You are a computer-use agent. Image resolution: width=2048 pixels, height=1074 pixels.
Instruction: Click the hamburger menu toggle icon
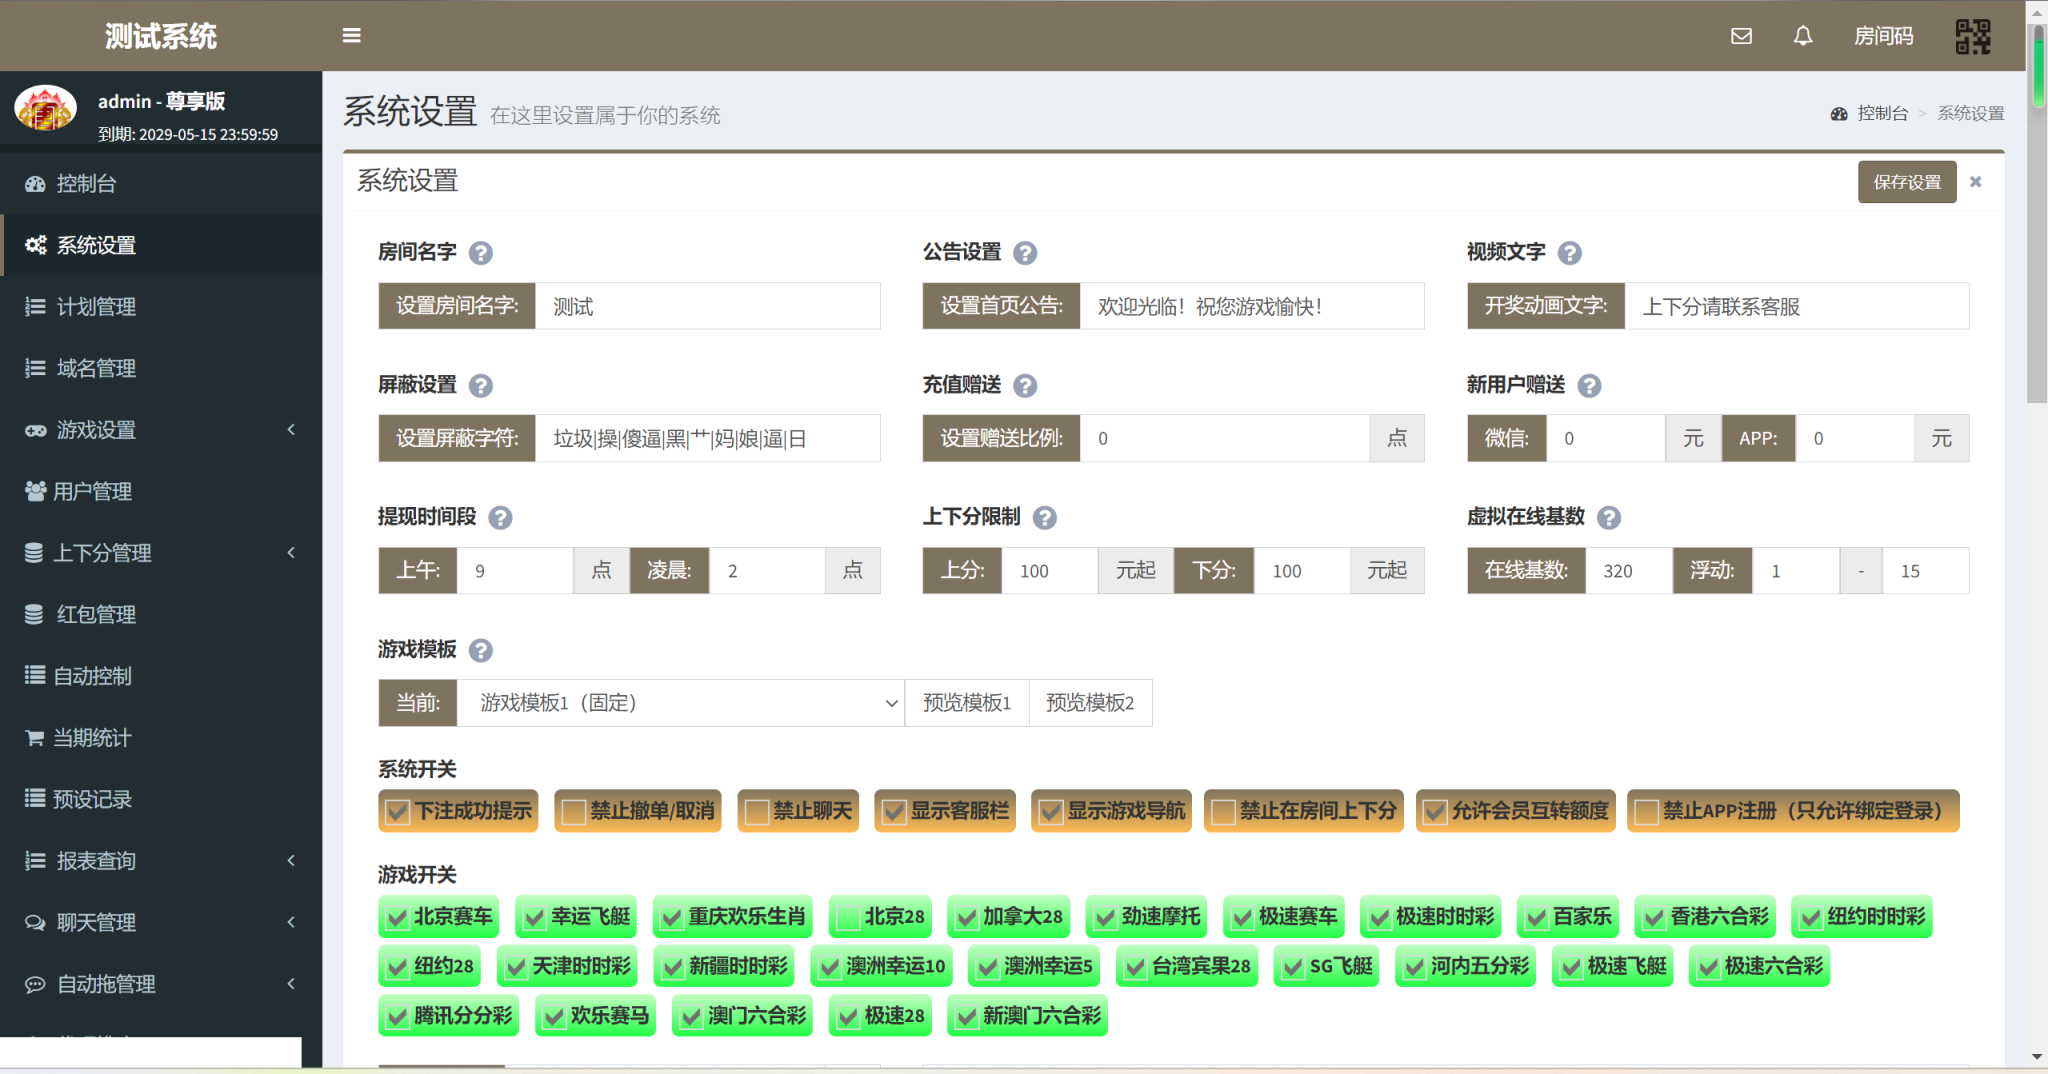[x=351, y=36]
